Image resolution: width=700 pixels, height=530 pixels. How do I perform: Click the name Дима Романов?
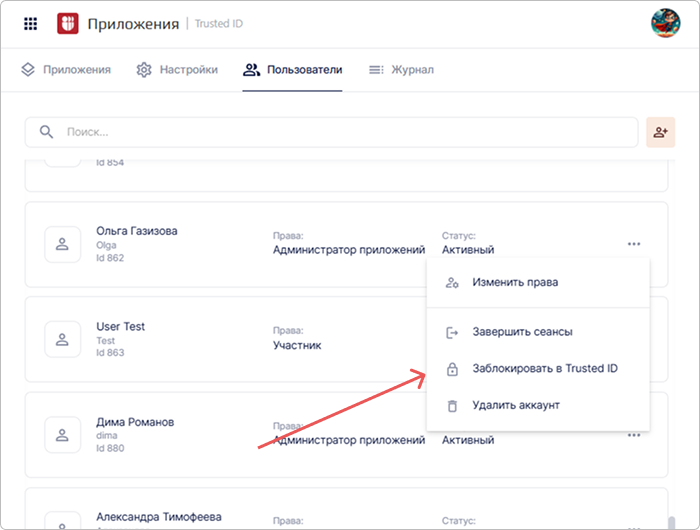tap(135, 422)
